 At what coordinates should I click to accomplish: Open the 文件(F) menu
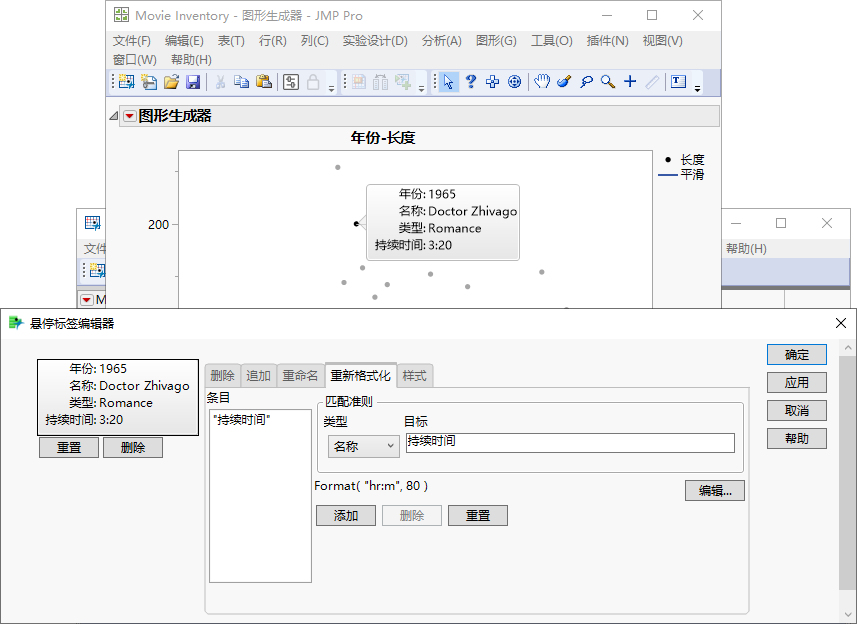132,41
